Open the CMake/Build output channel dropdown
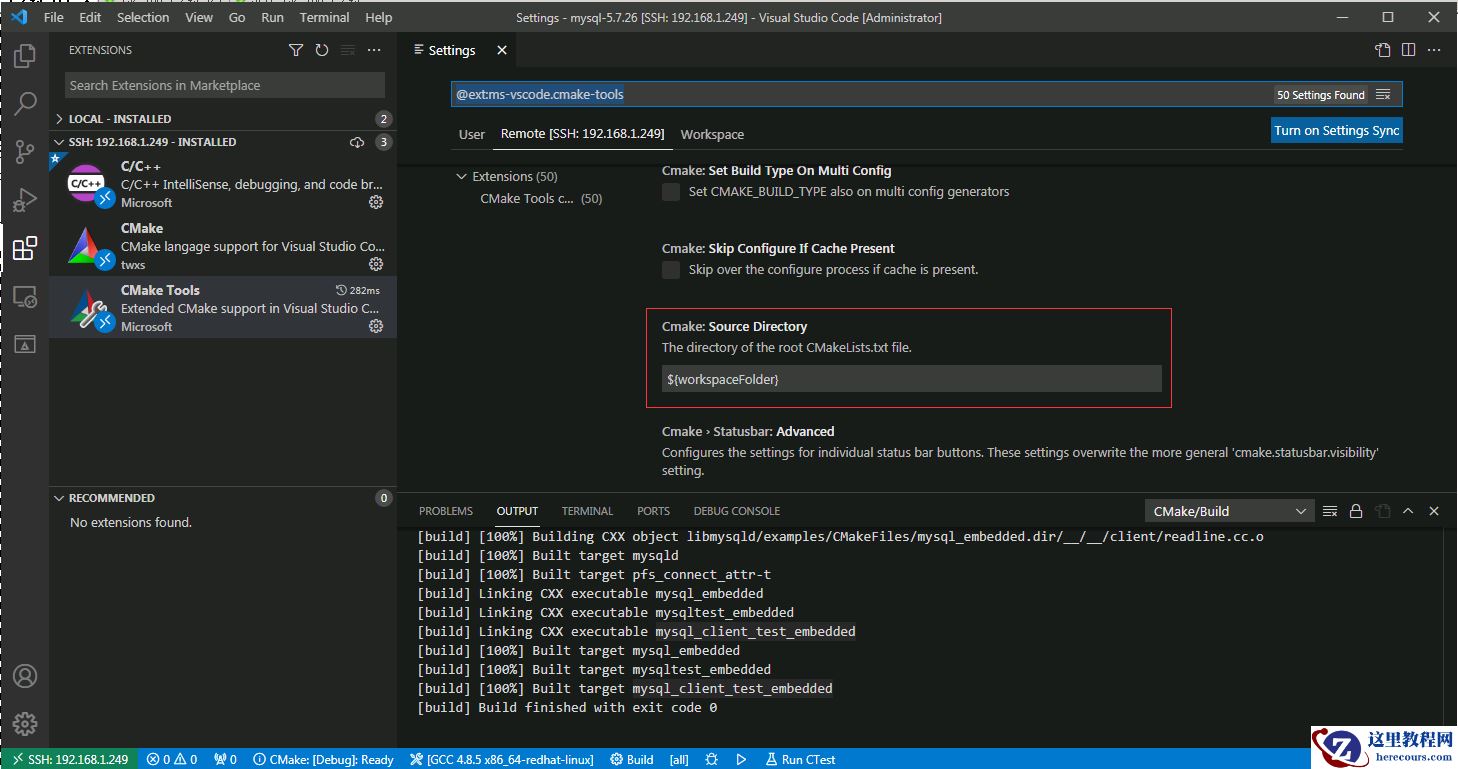 point(1229,511)
